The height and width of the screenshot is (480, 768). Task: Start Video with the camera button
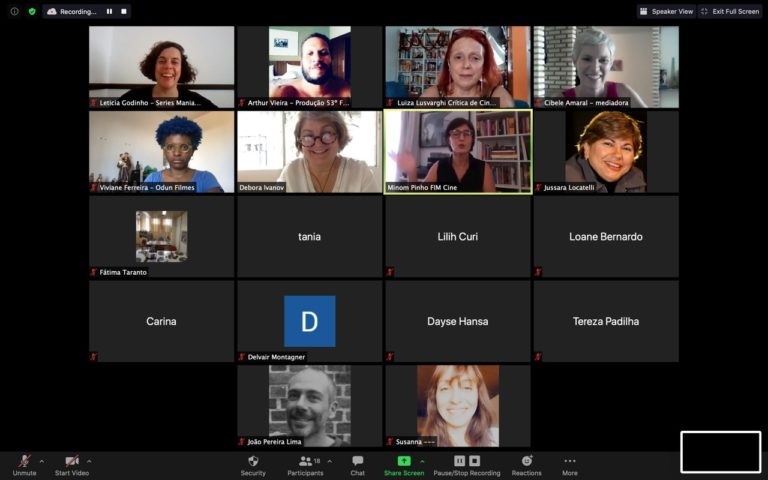[71, 465]
